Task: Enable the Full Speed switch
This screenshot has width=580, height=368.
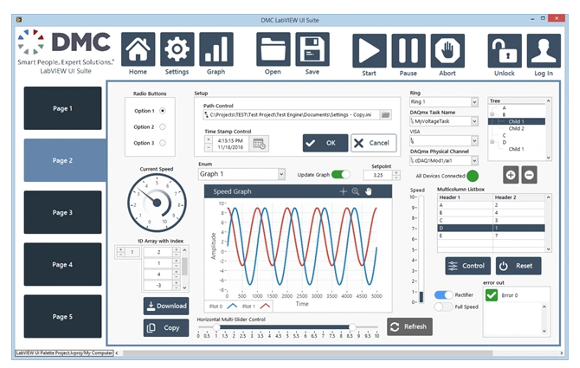Action: [444, 307]
